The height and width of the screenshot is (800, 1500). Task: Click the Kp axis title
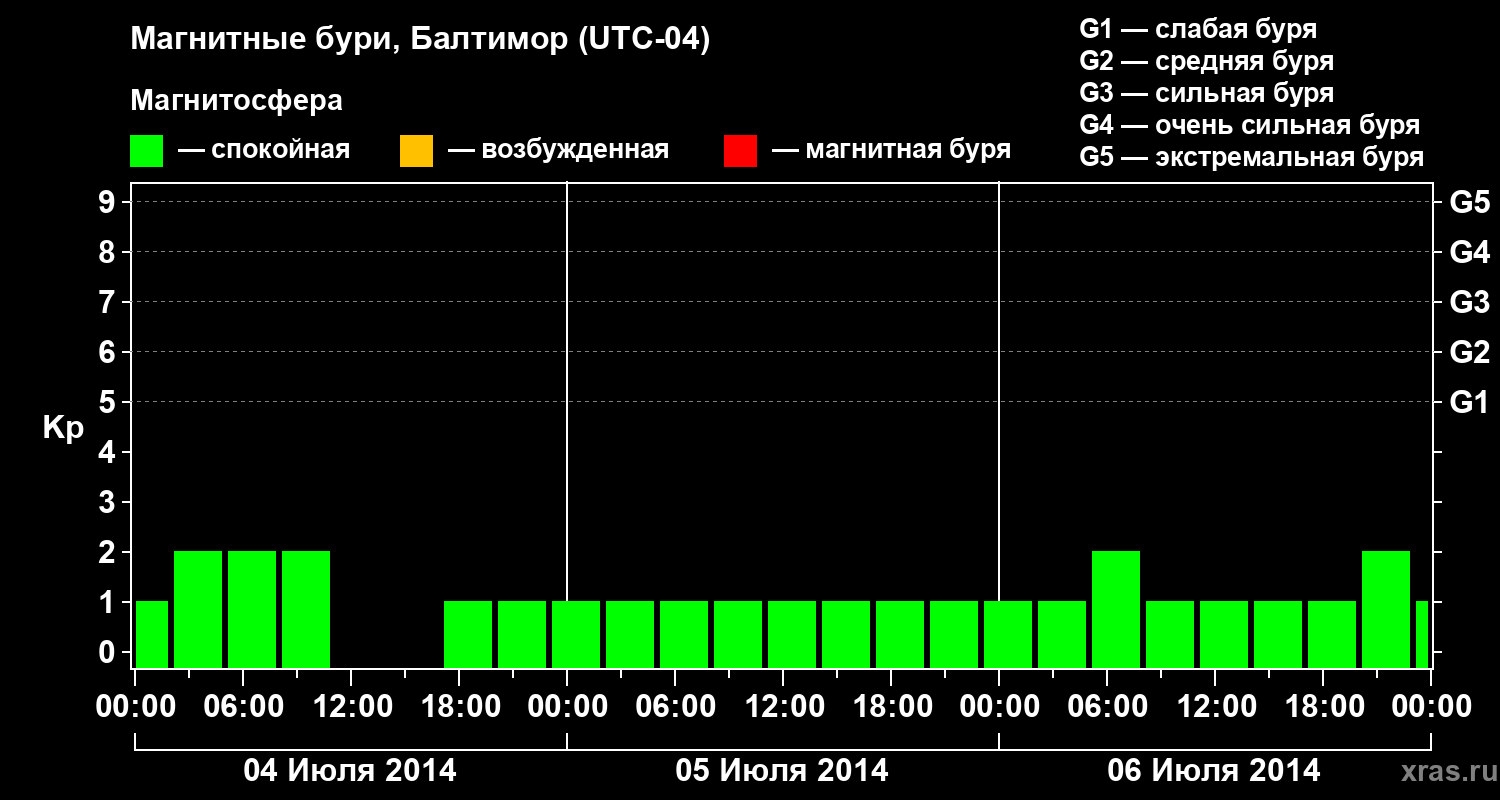click(x=63, y=428)
